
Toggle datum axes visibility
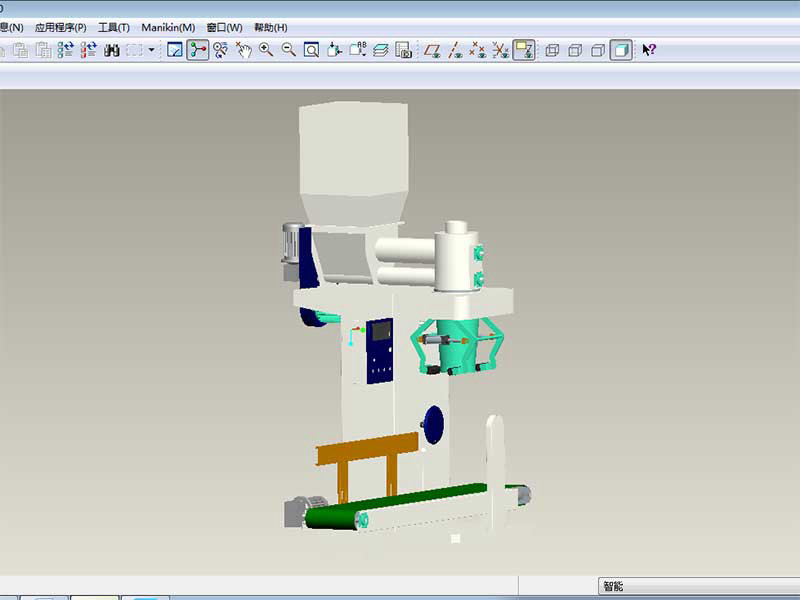pos(455,50)
